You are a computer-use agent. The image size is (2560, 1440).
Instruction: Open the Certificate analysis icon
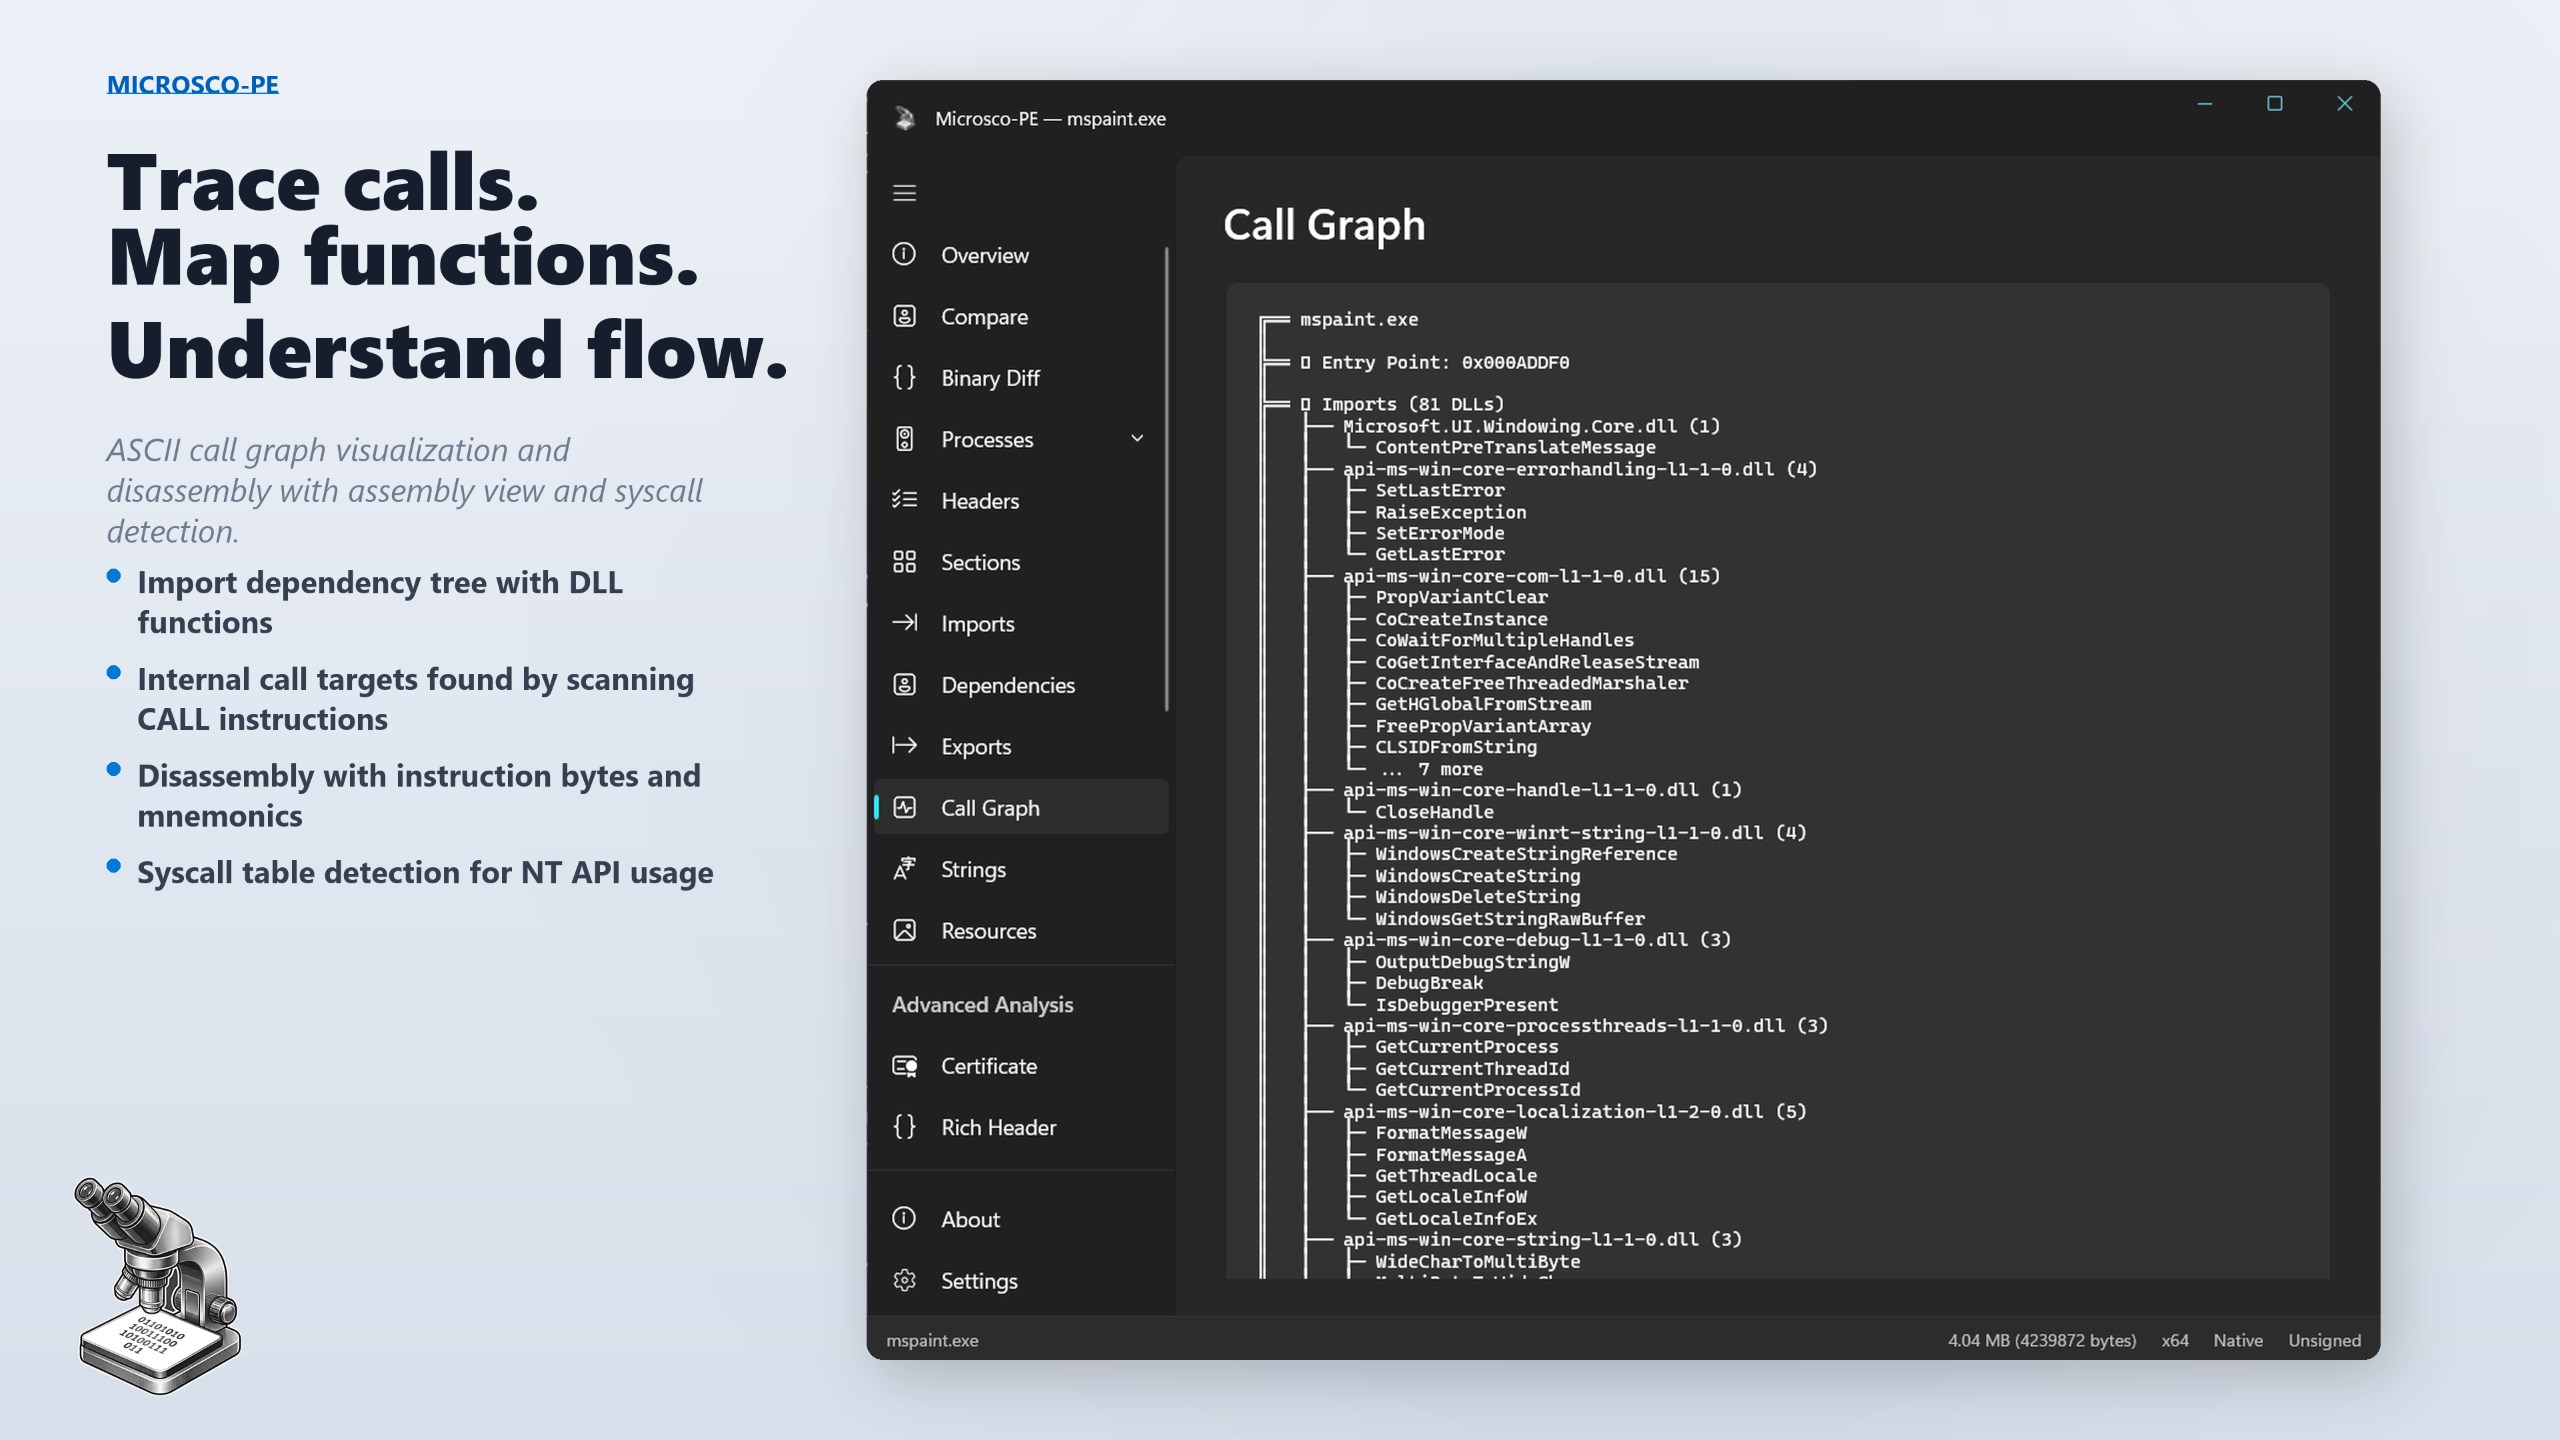tap(905, 1066)
